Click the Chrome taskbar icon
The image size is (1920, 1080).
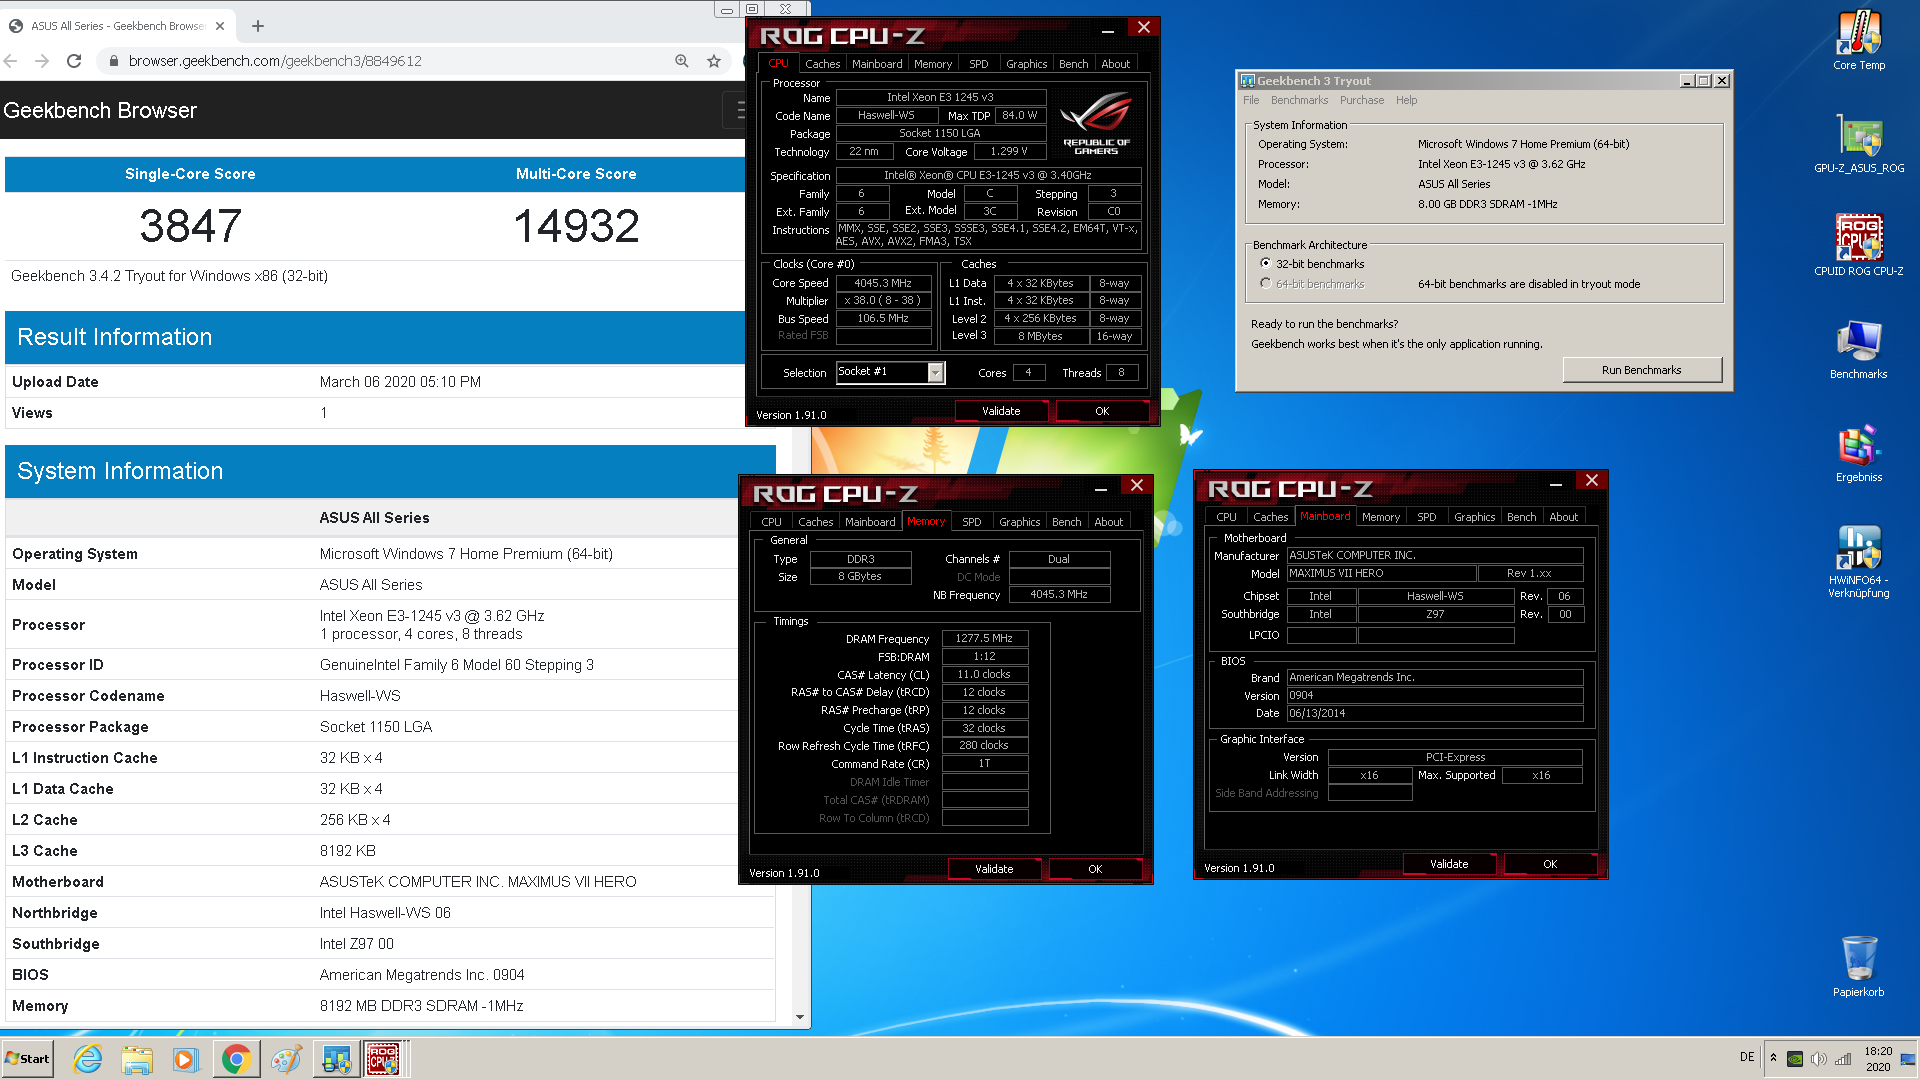(x=236, y=1059)
